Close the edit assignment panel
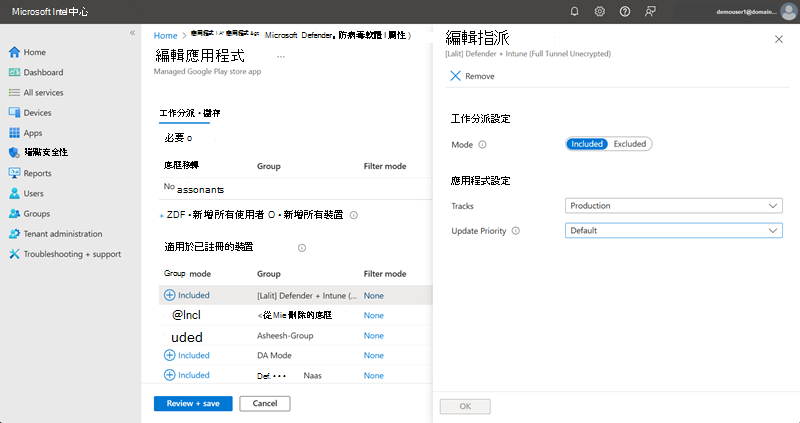This screenshot has height=423, width=800. pyautogui.click(x=779, y=39)
